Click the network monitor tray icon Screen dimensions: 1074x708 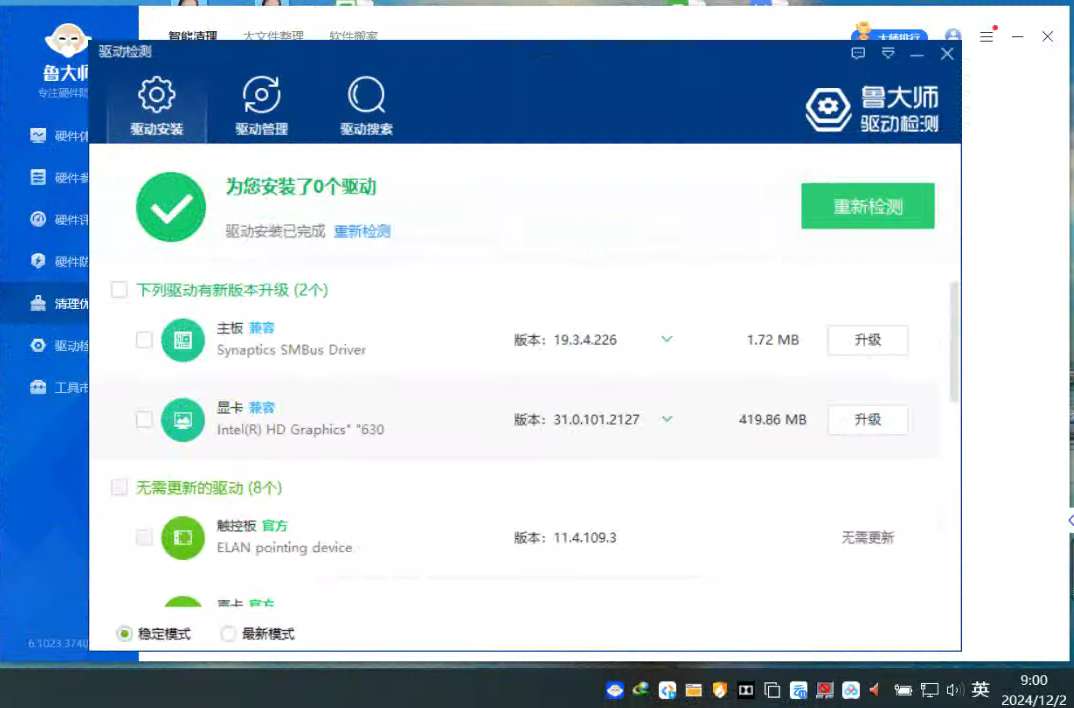point(929,690)
